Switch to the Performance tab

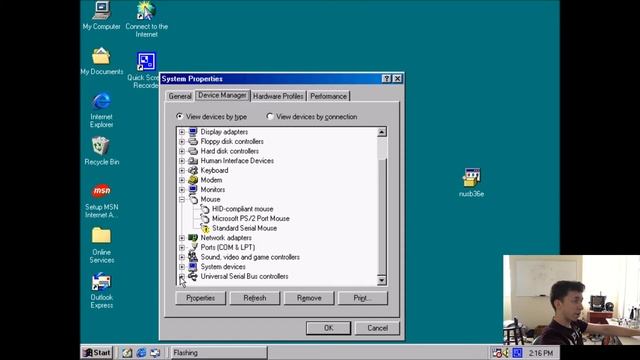(328, 96)
